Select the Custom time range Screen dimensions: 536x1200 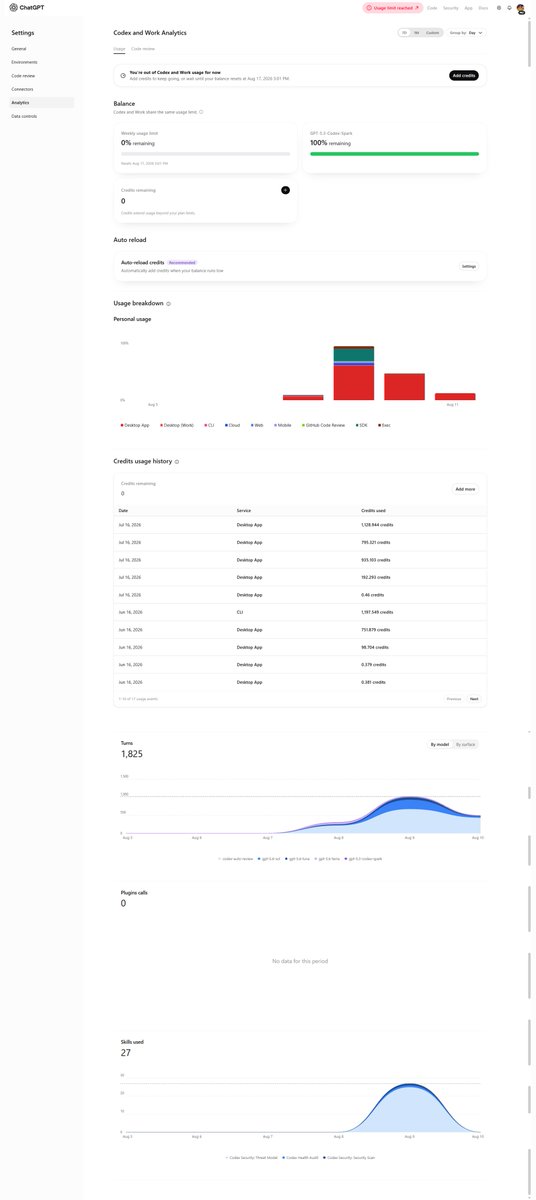(x=432, y=33)
